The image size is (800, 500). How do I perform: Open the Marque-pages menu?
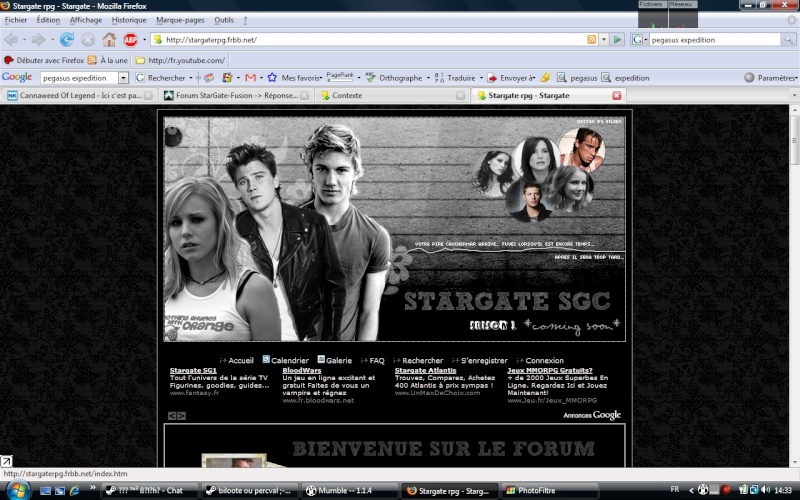(x=180, y=20)
